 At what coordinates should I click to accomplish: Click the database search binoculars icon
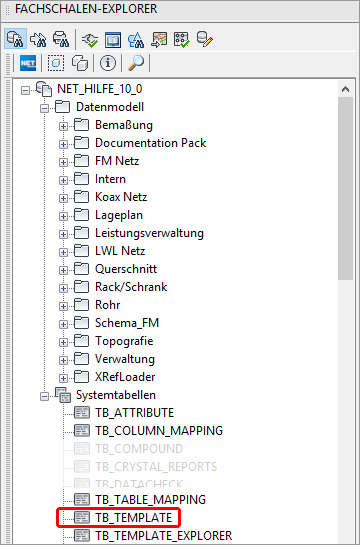(15, 39)
